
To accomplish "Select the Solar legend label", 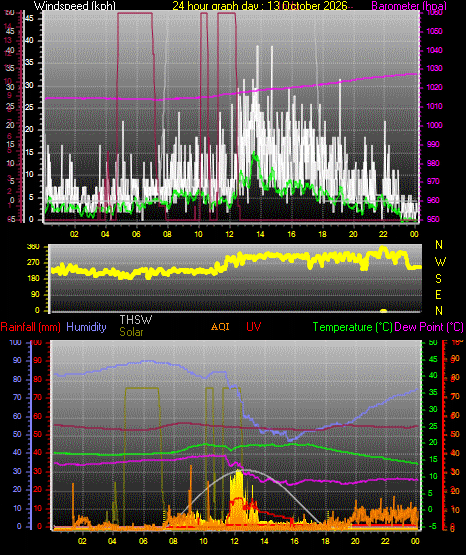I will click(x=131, y=332).
